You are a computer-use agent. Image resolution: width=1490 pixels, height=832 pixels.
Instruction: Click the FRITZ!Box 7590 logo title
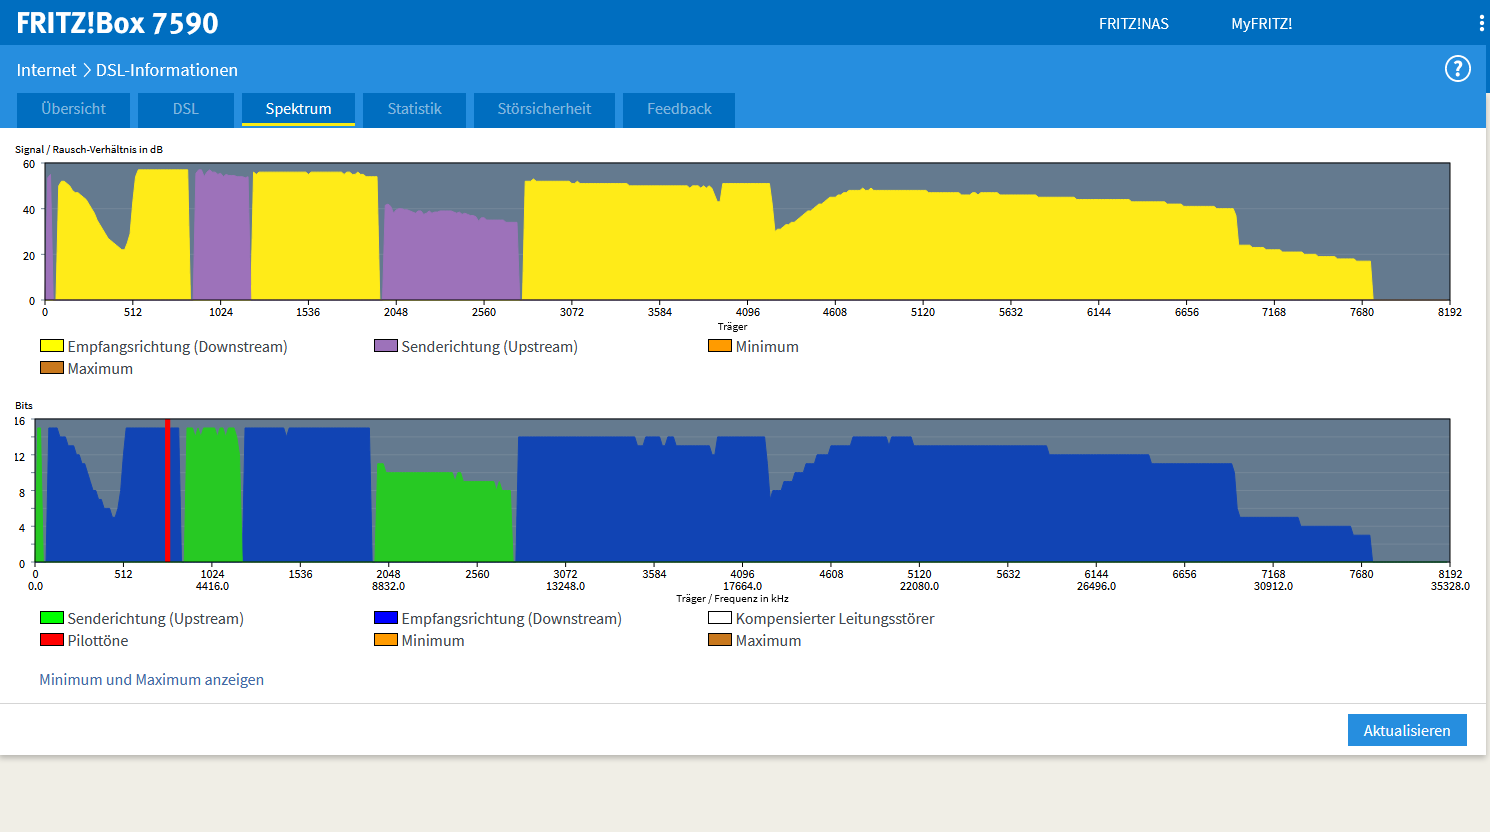click(x=117, y=23)
